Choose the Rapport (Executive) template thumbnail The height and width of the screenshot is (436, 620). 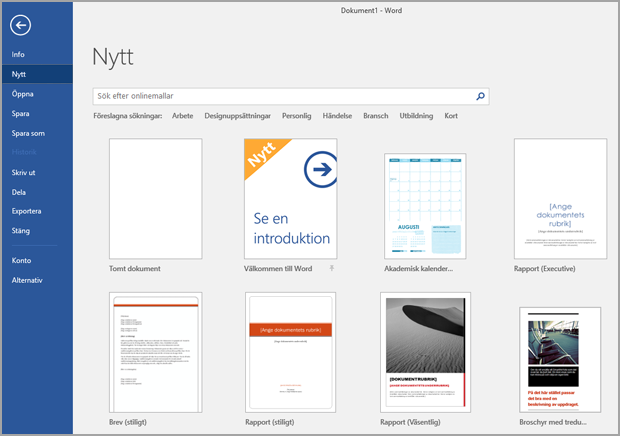point(560,199)
